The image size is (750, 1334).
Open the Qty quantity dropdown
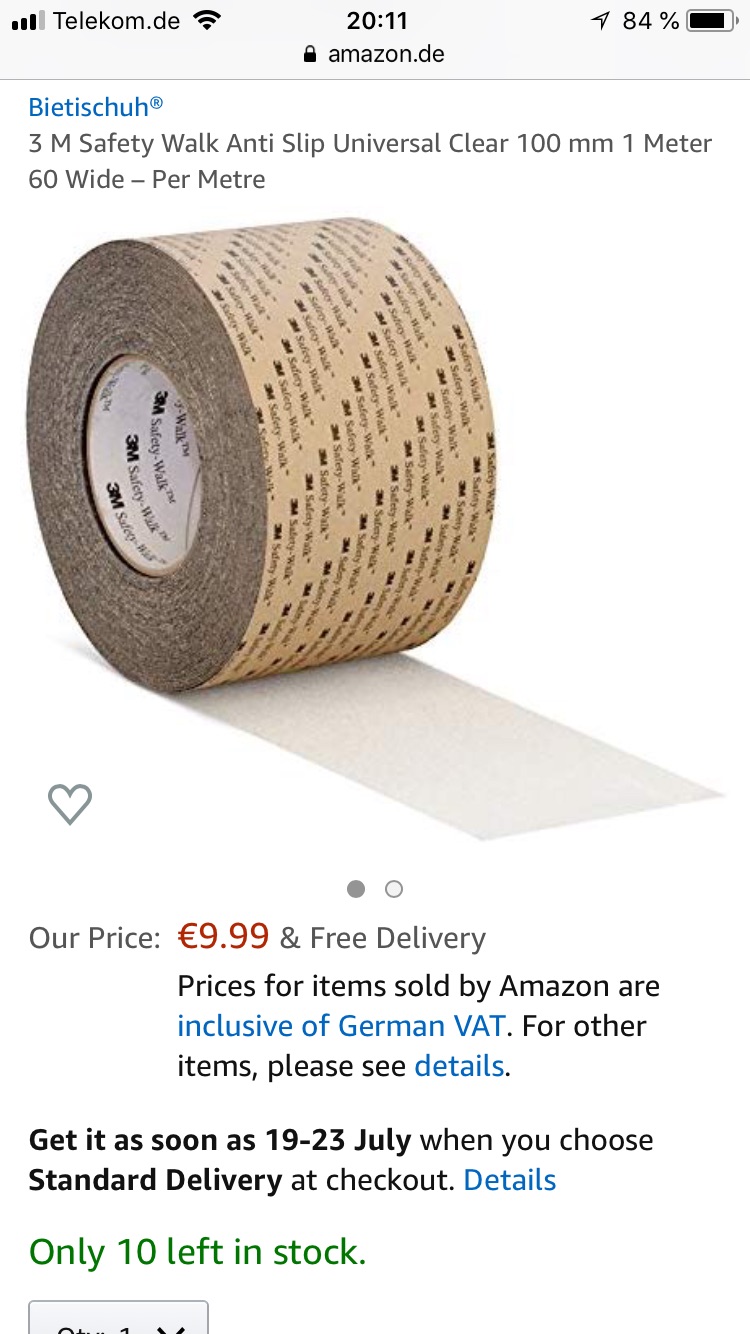[118, 1318]
